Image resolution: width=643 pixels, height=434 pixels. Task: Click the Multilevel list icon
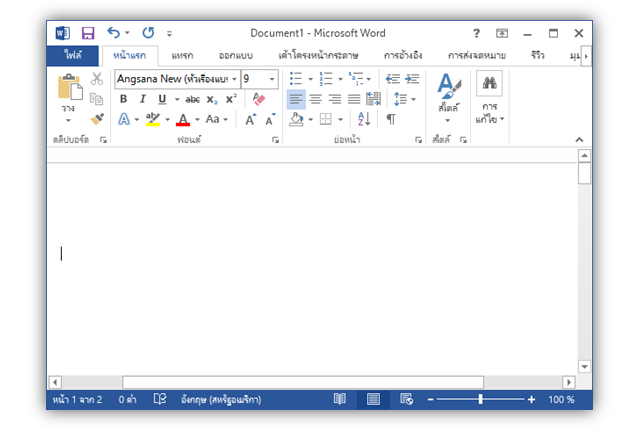(356, 78)
